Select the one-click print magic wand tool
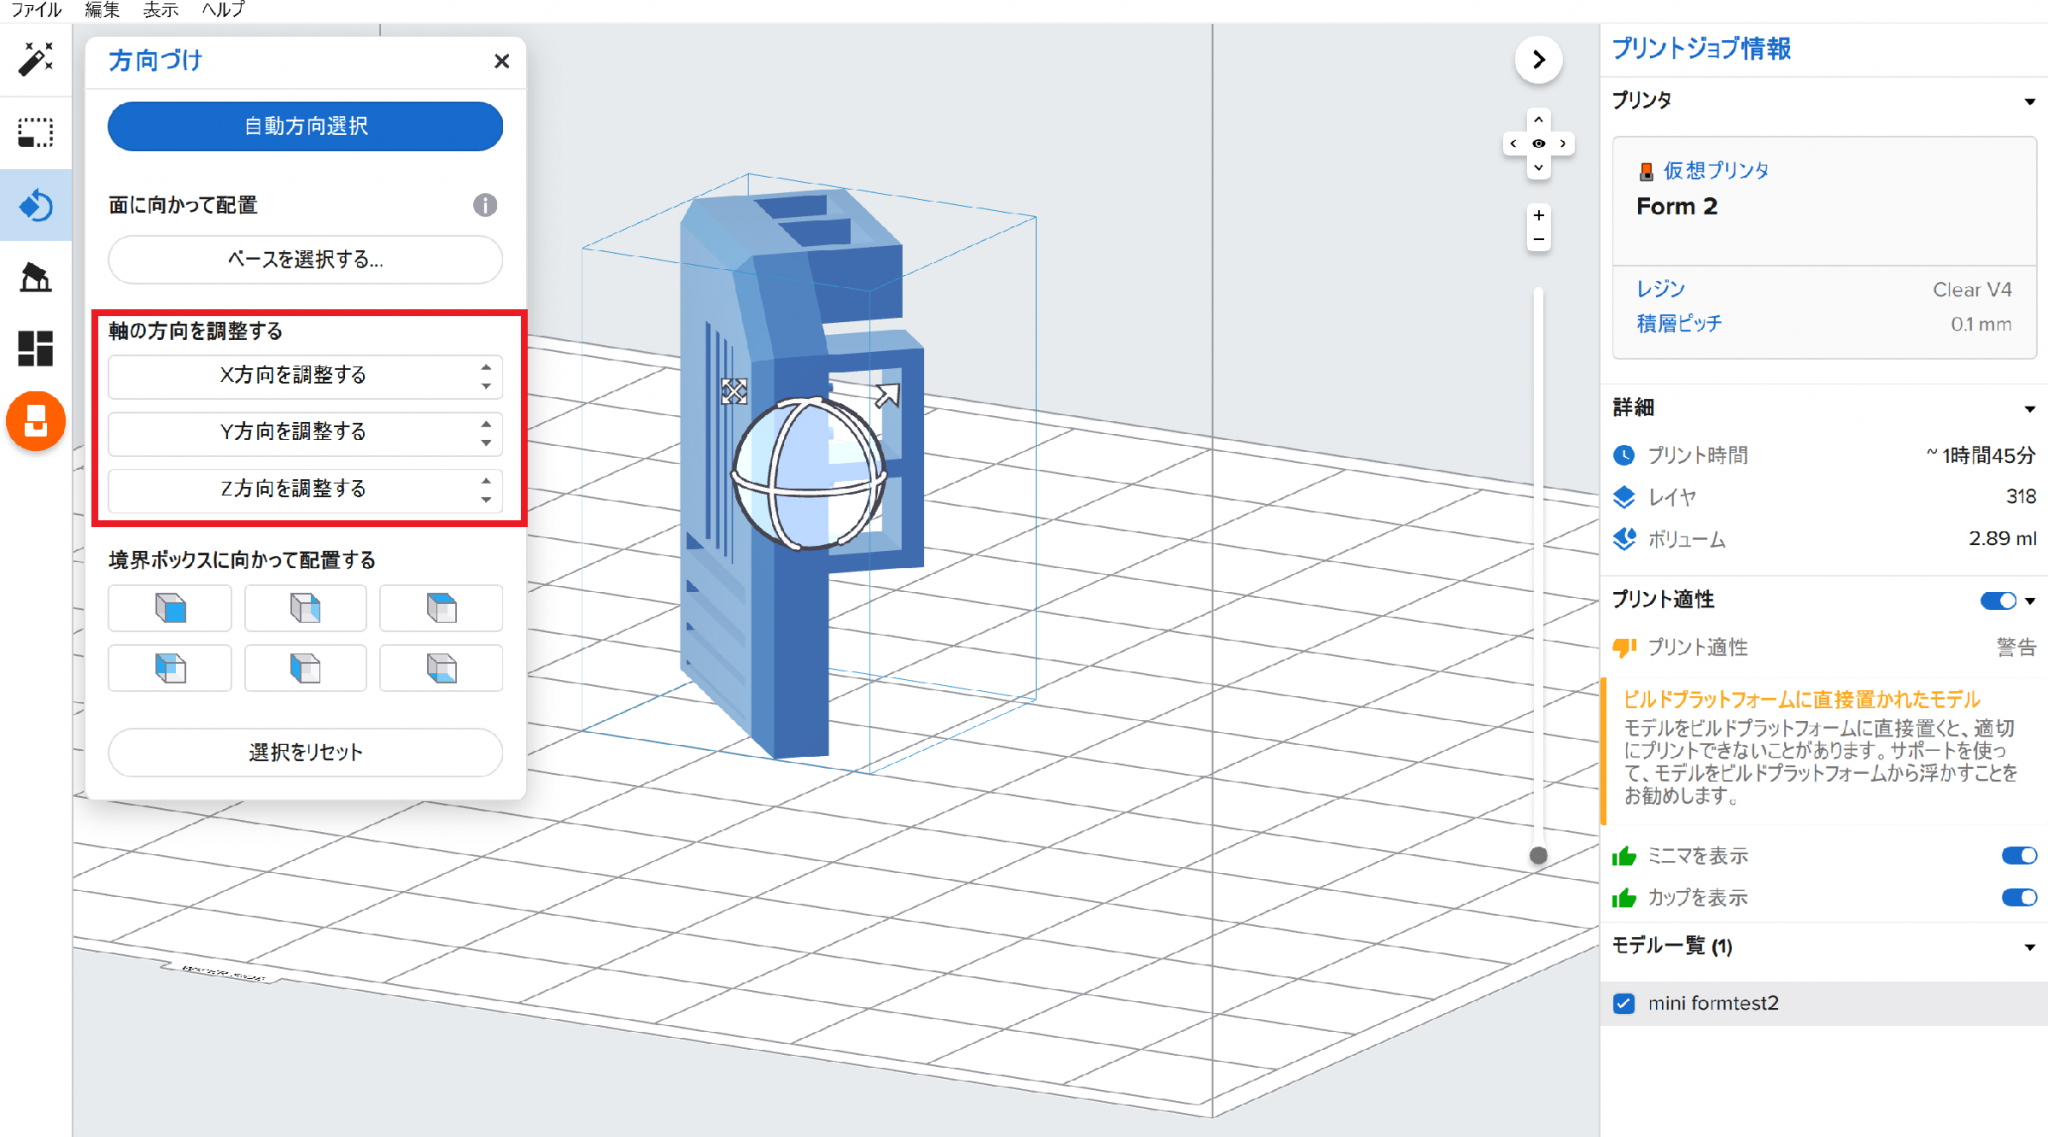 pos(36,60)
